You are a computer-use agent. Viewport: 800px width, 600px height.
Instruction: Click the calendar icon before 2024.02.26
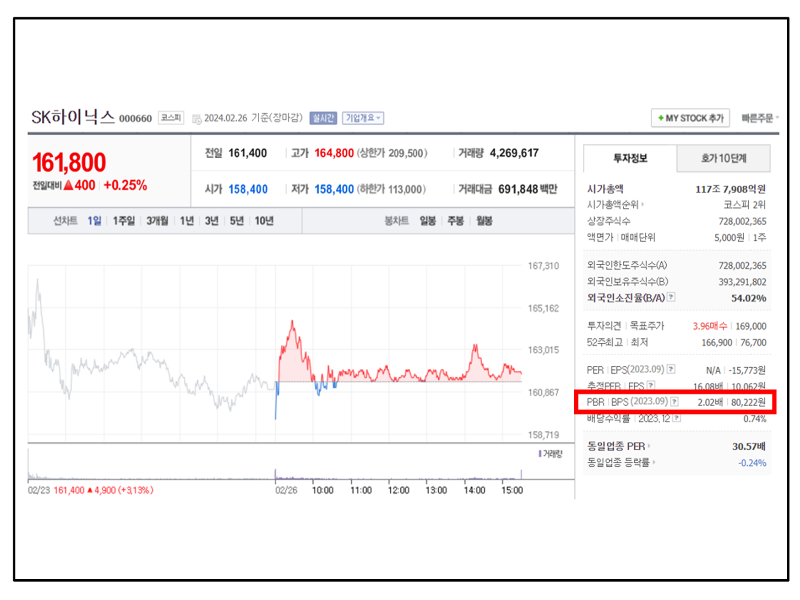click(196, 119)
